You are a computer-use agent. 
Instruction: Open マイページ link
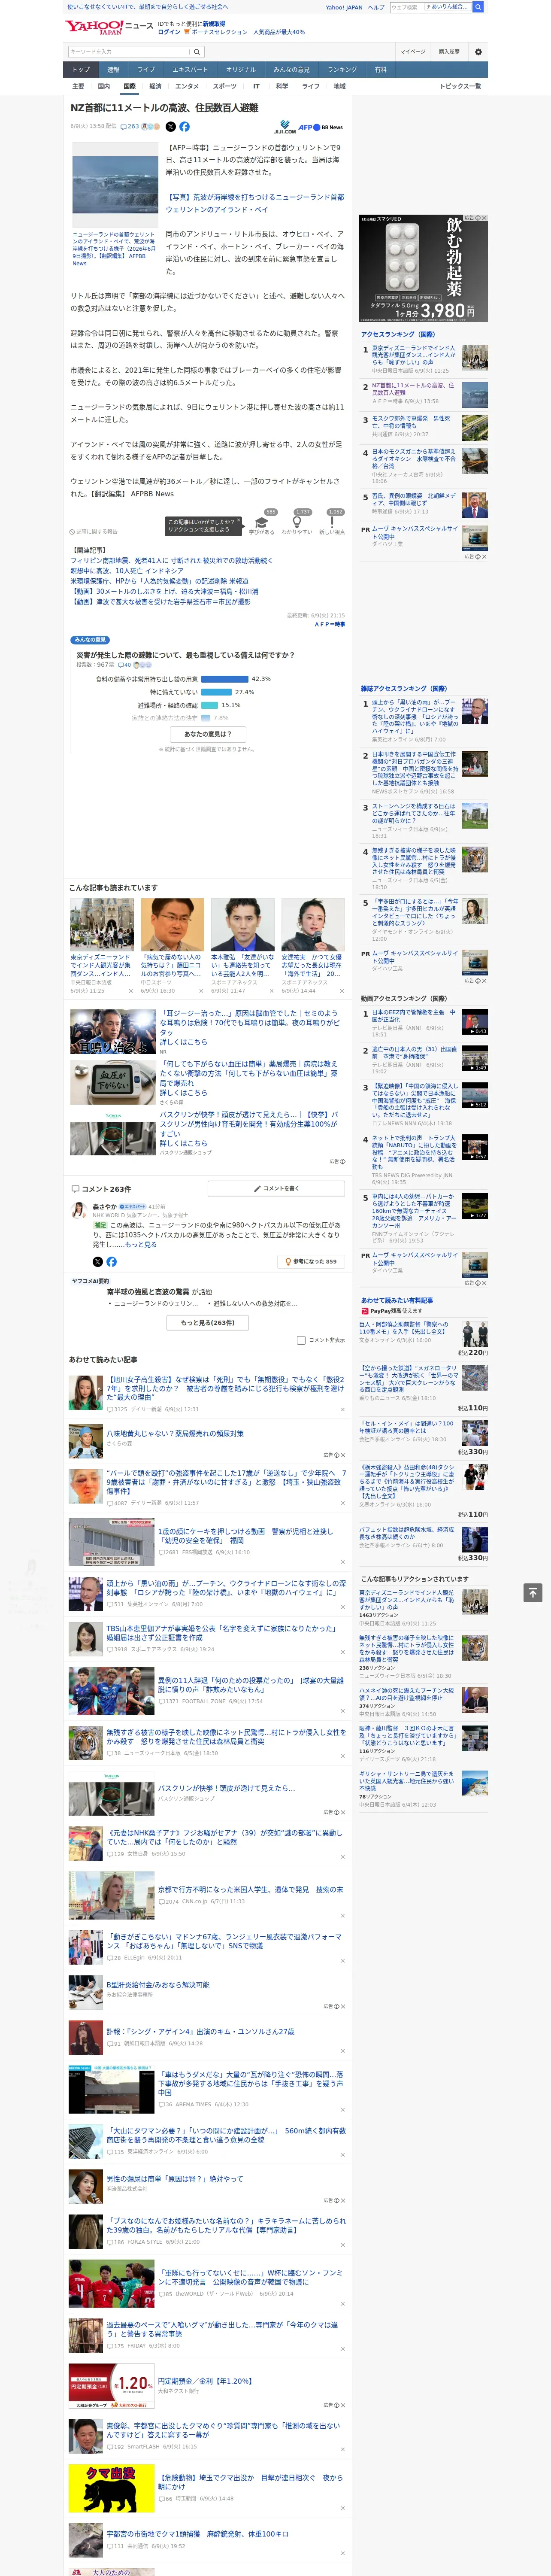412,52
